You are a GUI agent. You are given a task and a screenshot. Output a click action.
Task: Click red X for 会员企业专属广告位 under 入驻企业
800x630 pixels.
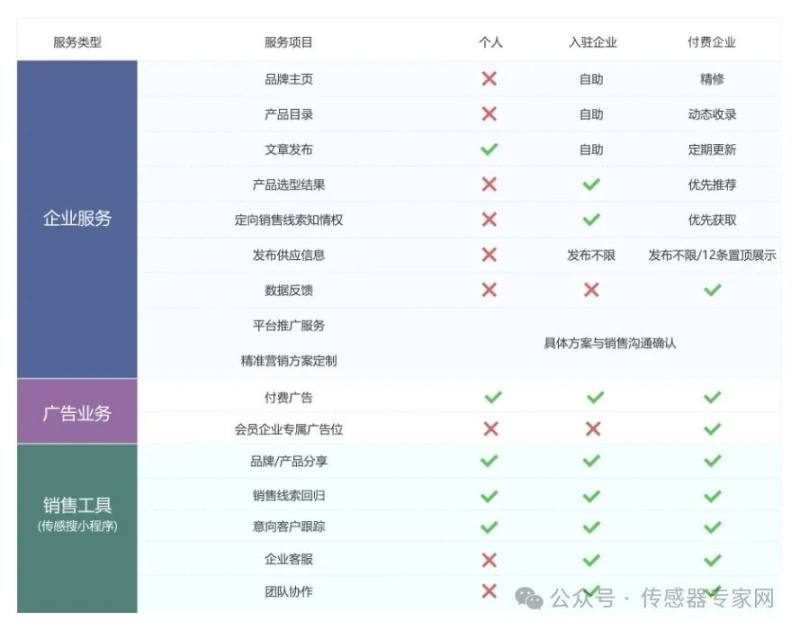pos(593,429)
